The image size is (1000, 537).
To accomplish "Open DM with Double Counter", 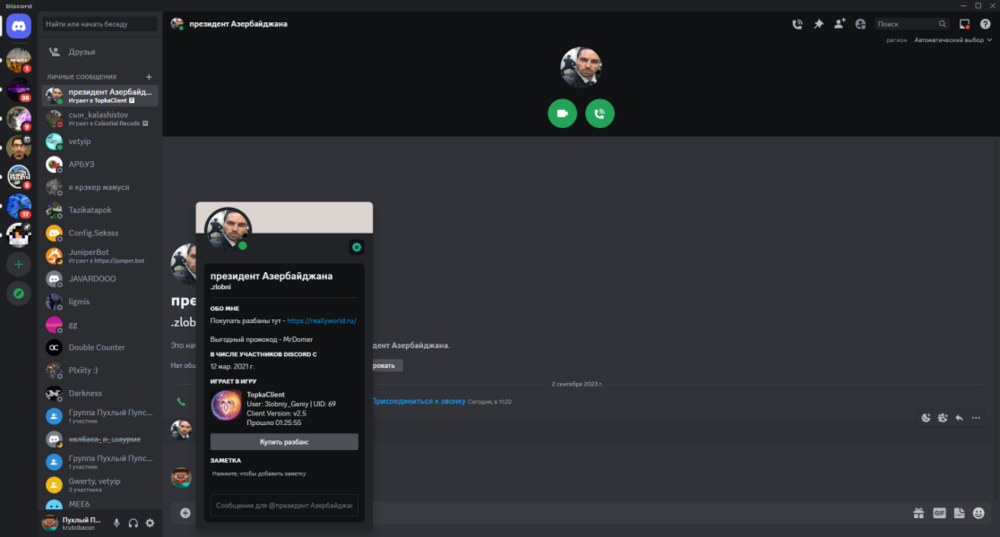I will click(99, 347).
